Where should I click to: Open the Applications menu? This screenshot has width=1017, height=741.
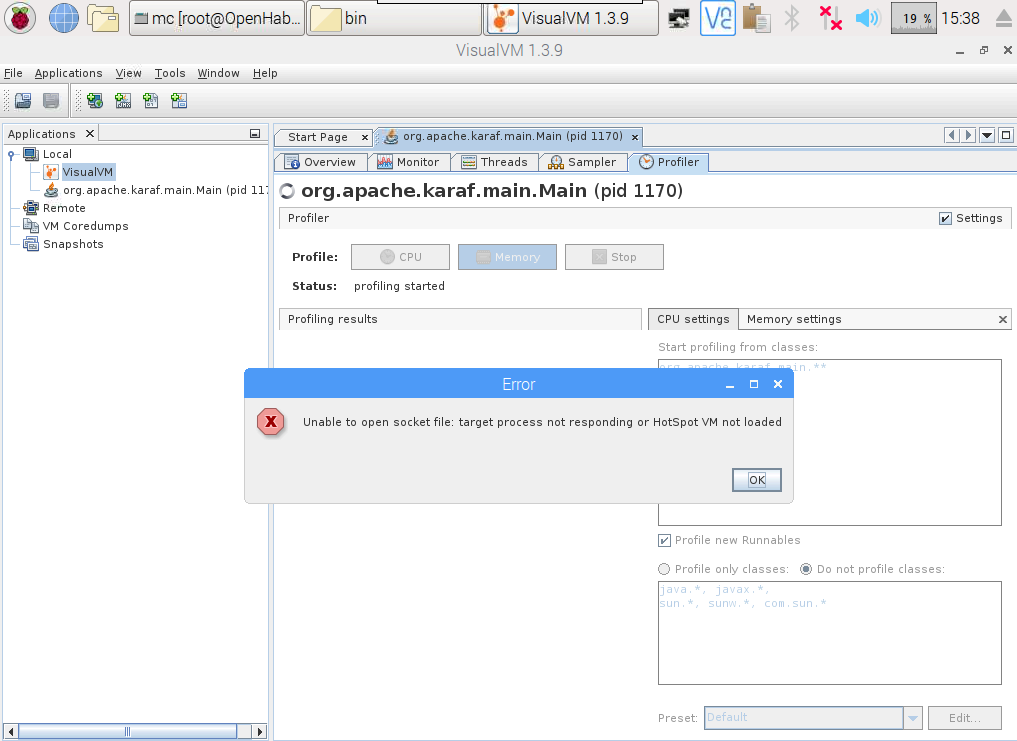click(x=68, y=73)
